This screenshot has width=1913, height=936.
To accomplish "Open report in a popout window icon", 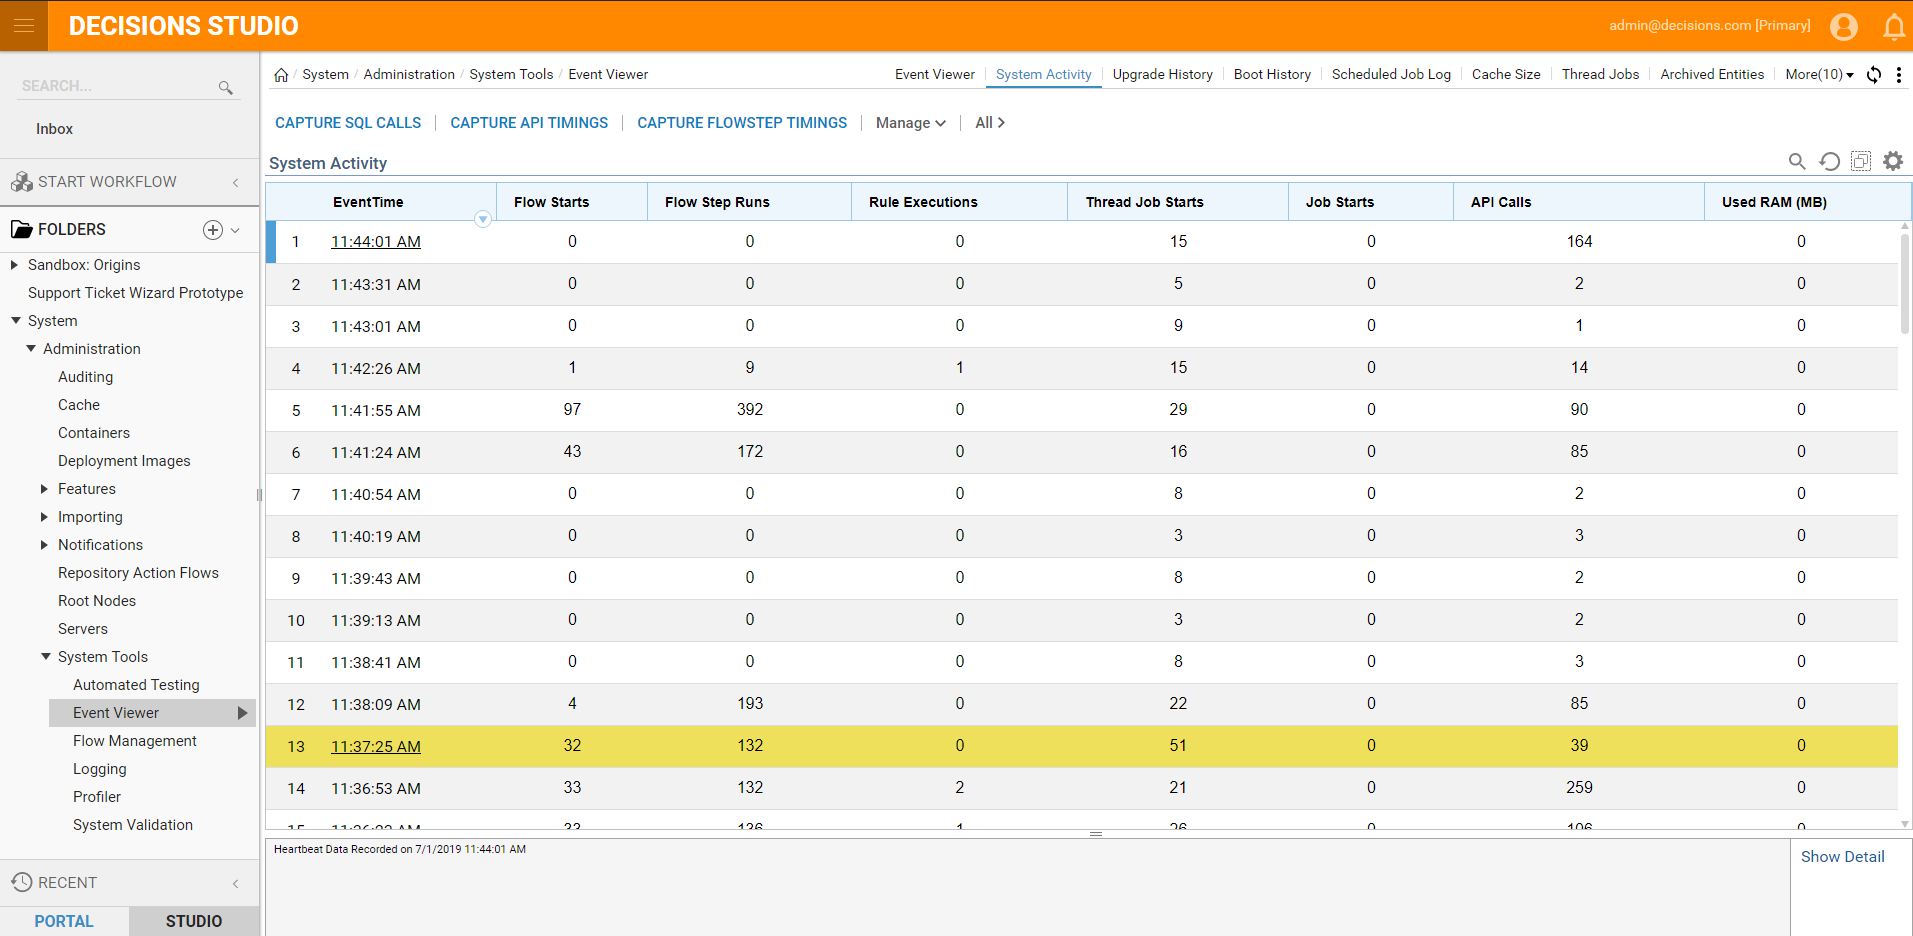I will coord(1861,161).
